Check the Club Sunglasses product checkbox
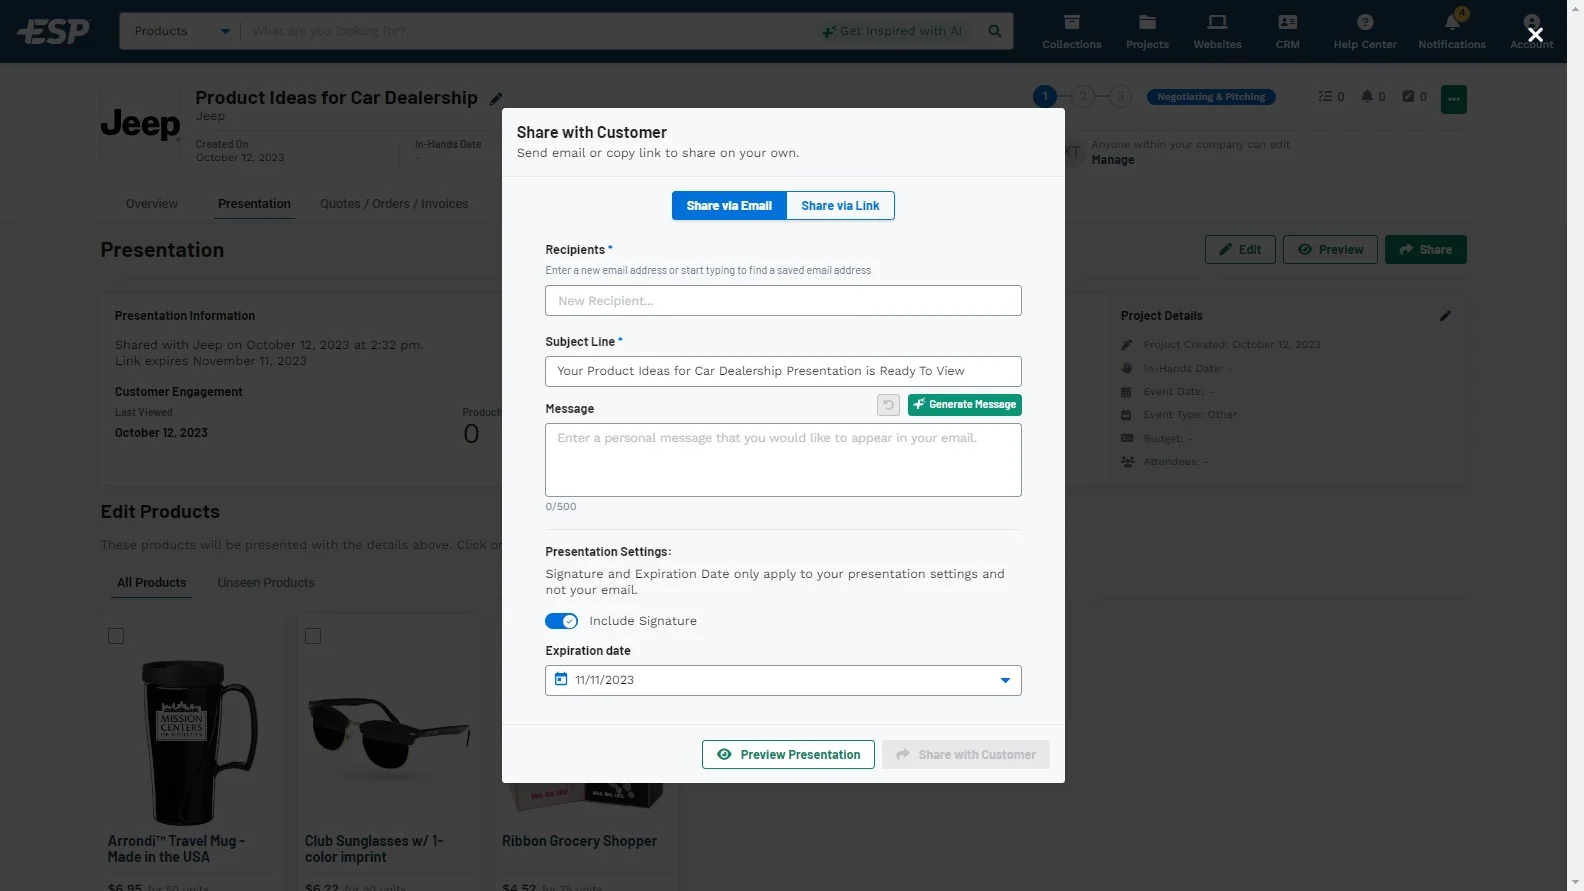Viewport: 1584px width, 891px height. [x=313, y=636]
